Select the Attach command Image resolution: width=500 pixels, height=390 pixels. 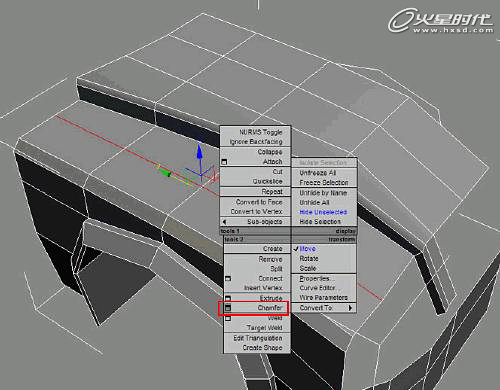[272, 162]
